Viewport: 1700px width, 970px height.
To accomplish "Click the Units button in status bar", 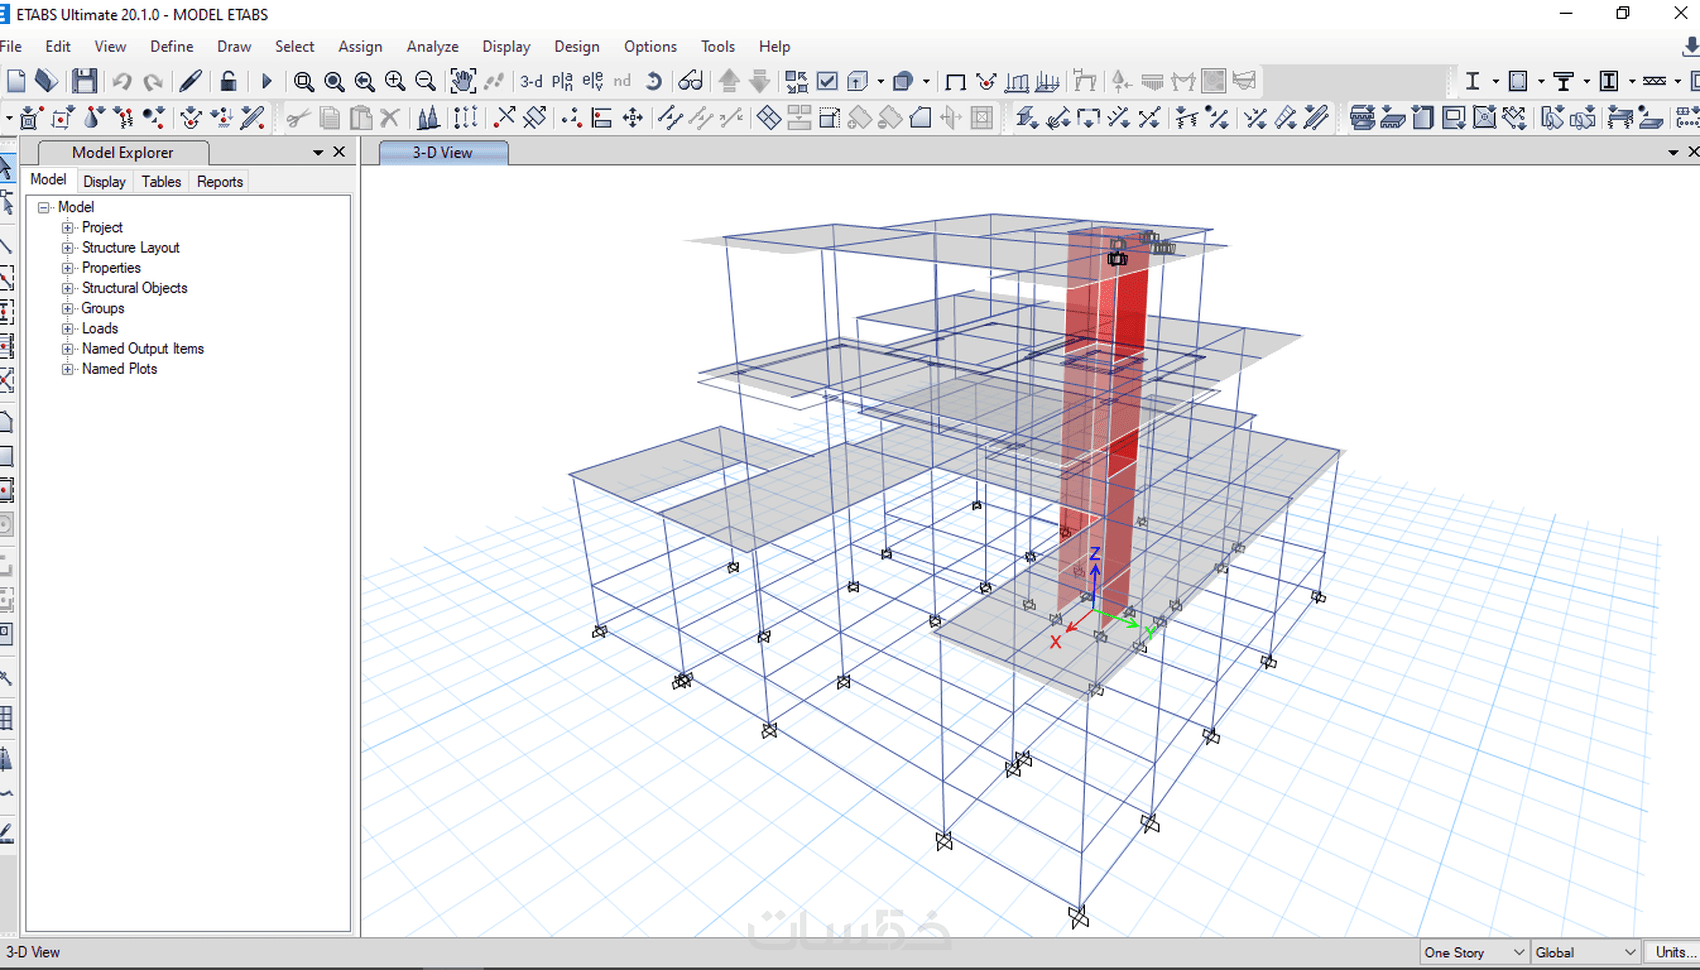I will point(1673,952).
